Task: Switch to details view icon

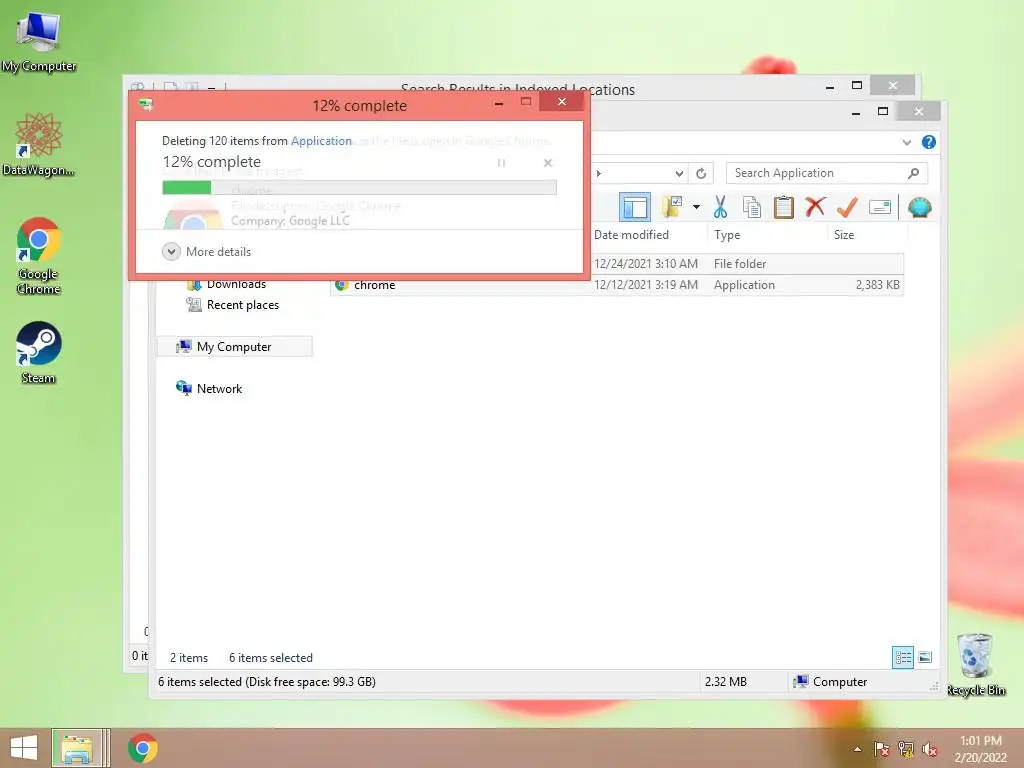Action: coord(903,657)
